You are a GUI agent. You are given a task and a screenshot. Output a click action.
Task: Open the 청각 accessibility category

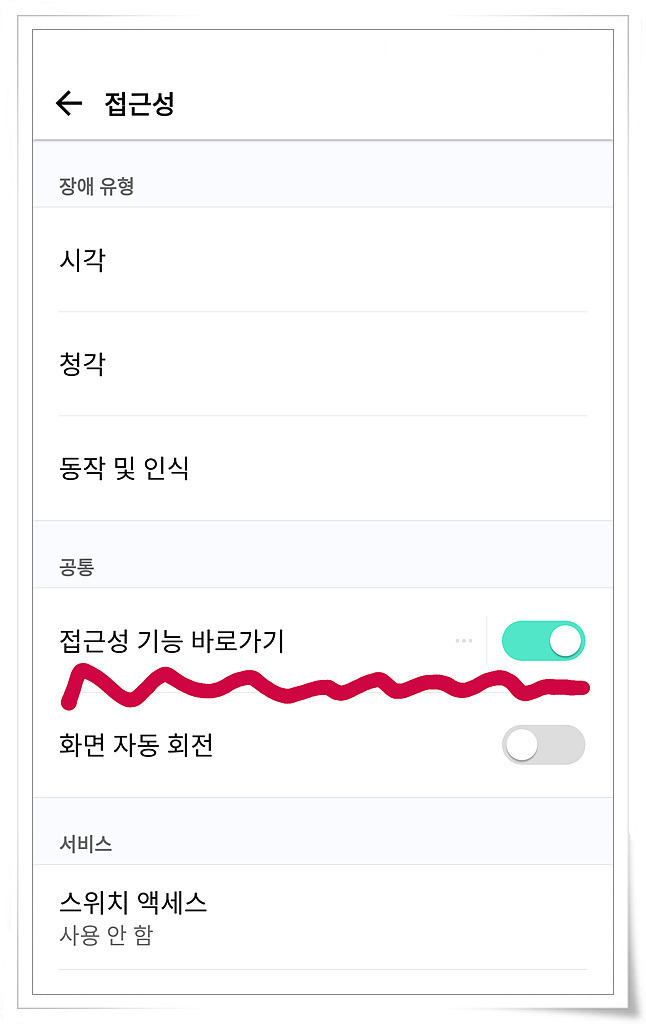tap(323, 364)
